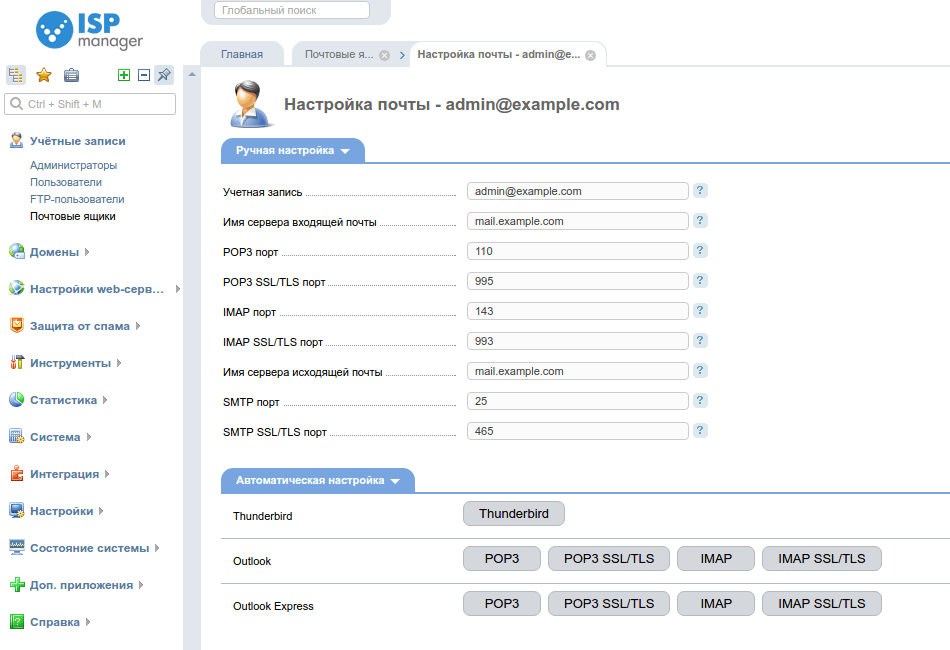
Task: Show the menu tree view icon
Action: pos(16,75)
